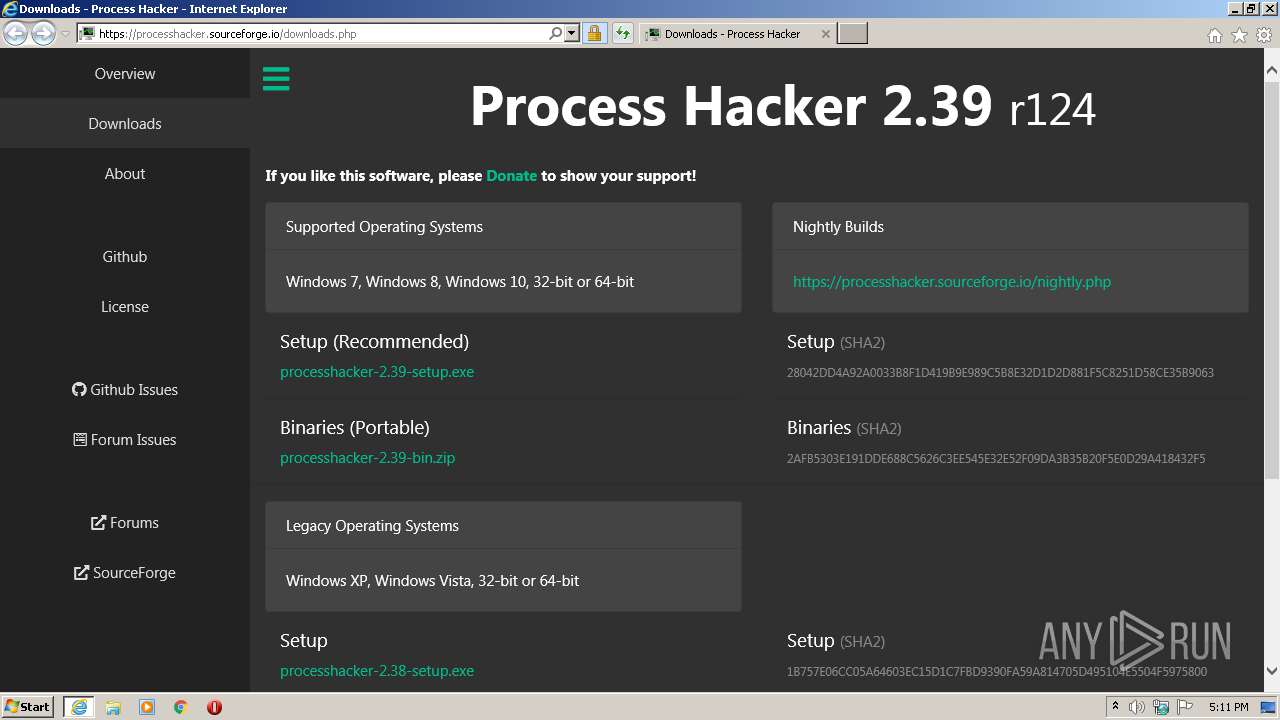Open the media player taskbar icon
The image size is (1280, 720).
click(147, 706)
